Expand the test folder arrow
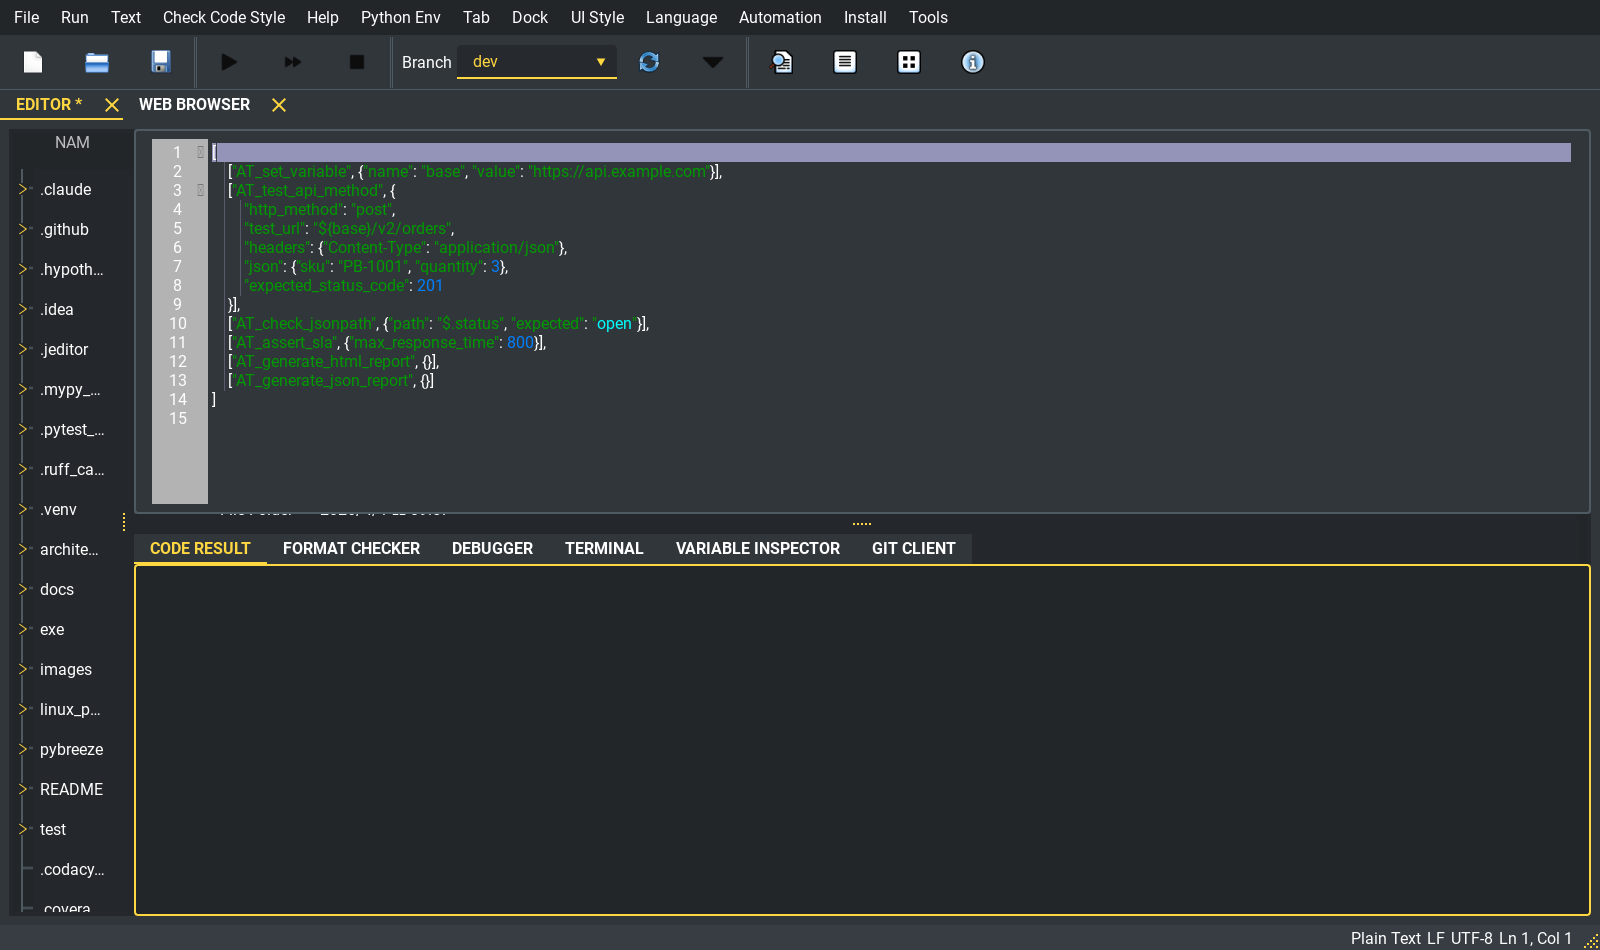This screenshot has height=950, width=1600. point(24,829)
